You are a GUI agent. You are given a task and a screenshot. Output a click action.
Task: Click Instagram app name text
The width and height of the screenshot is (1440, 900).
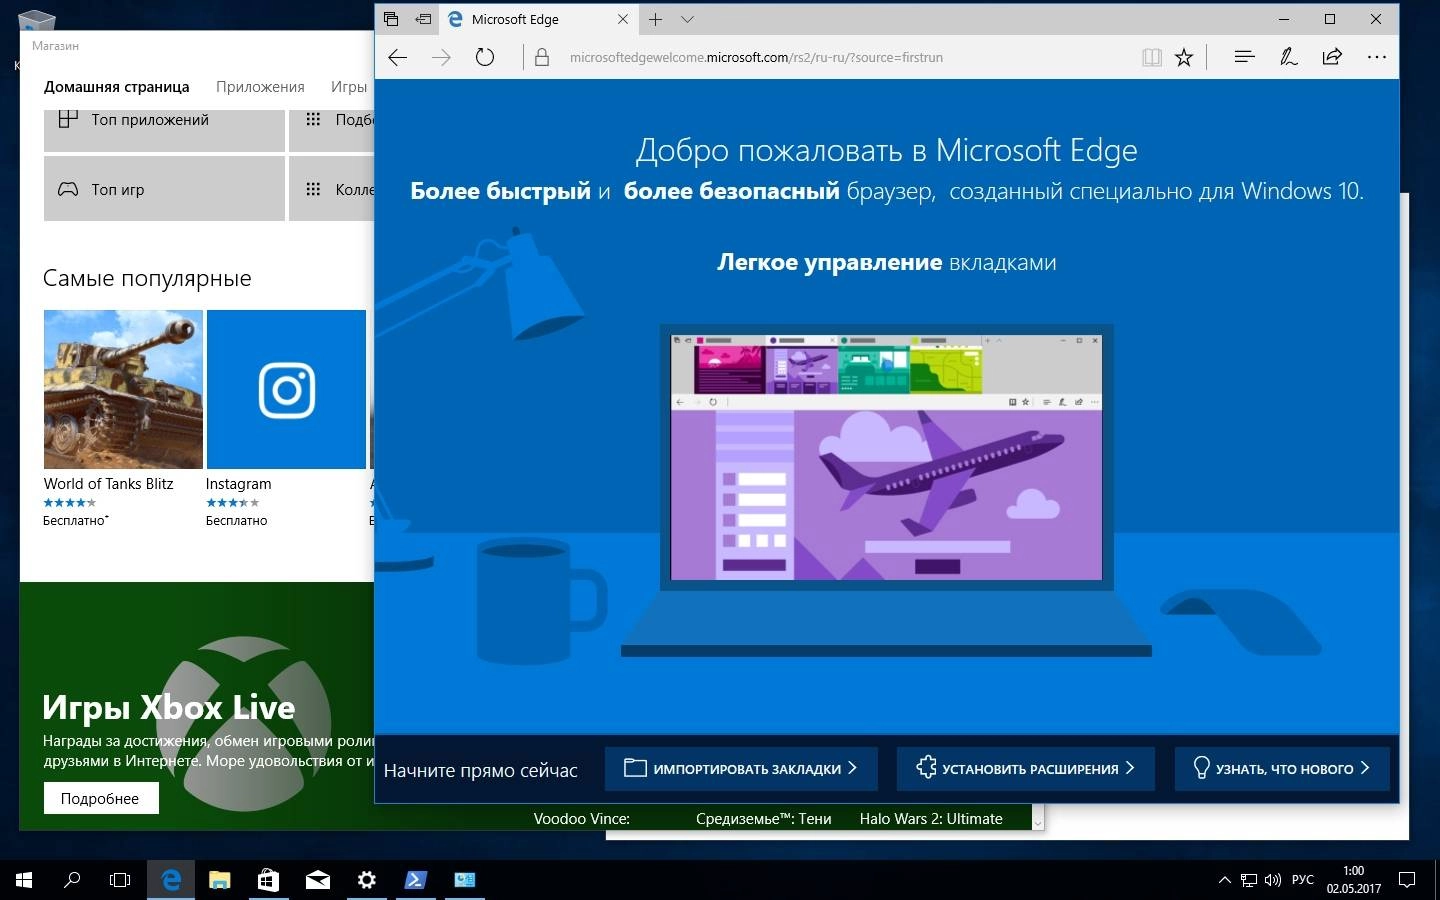238,484
